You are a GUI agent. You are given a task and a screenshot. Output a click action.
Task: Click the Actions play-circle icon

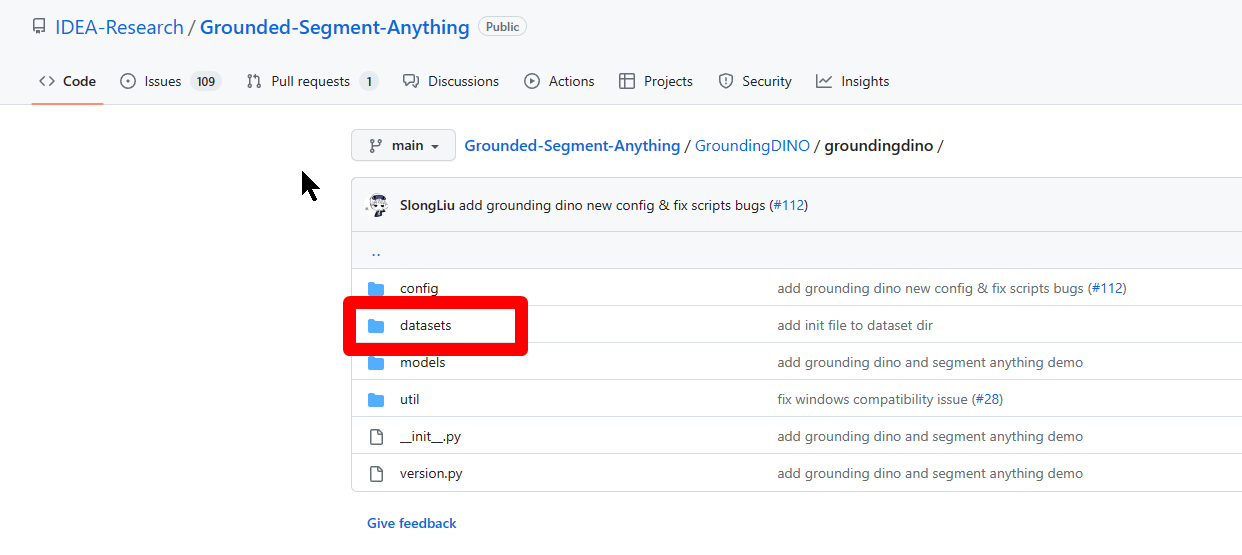tap(532, 81)
